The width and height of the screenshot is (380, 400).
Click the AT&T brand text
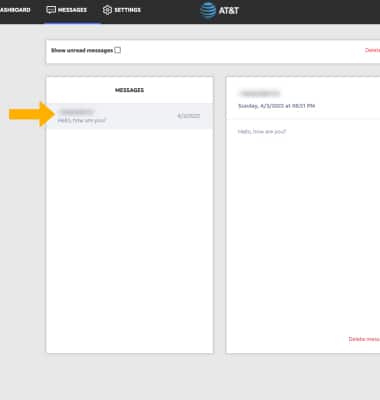pyautogui.click(x=229, y=11)
